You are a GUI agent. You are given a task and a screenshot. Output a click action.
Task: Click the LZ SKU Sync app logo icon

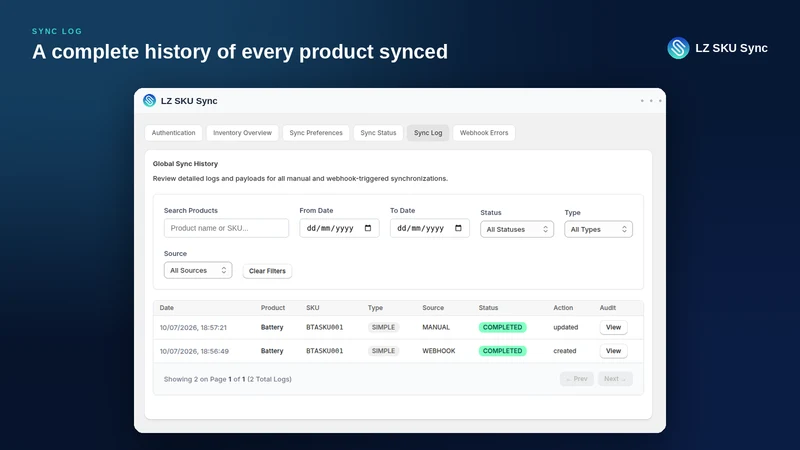click(x=149, y=101)
